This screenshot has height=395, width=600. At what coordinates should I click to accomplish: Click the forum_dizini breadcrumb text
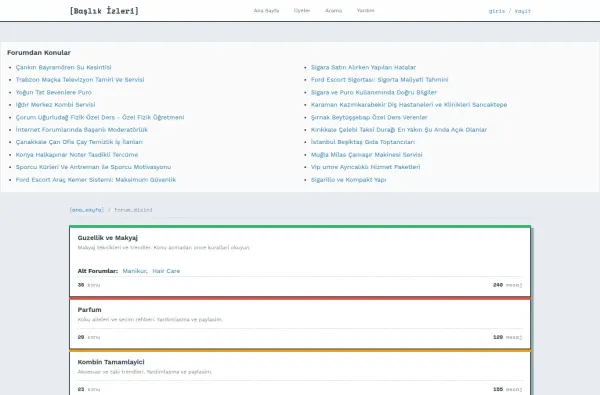(x=133, y=210)
